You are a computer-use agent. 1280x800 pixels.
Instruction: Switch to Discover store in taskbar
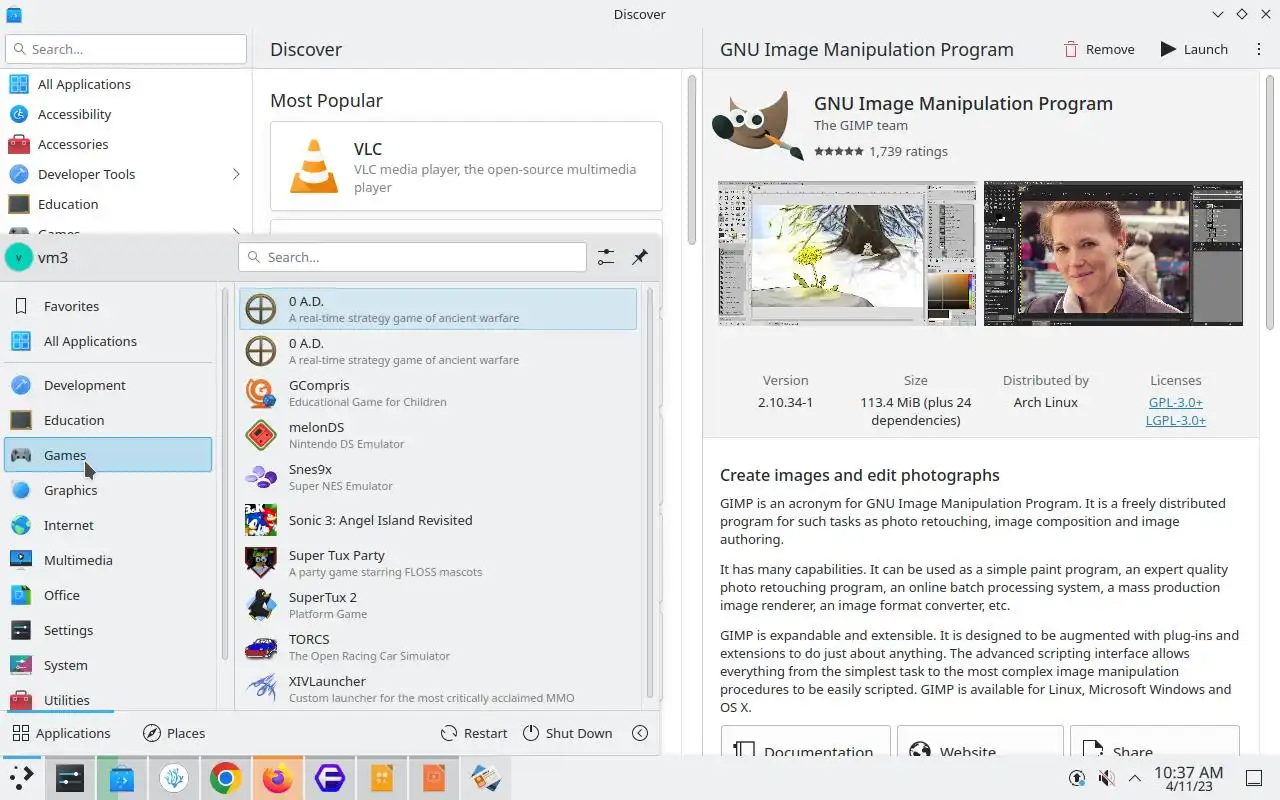click(121, 778)
